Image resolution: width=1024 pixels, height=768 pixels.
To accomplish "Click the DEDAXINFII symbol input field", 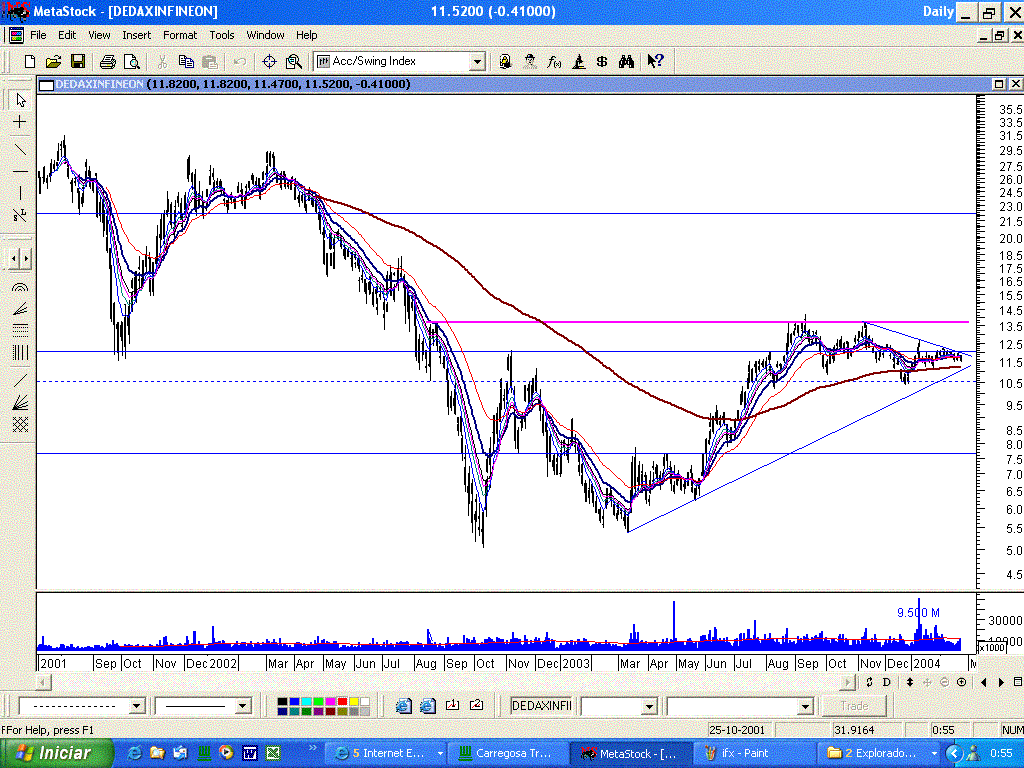I will (x=541, y=706).
